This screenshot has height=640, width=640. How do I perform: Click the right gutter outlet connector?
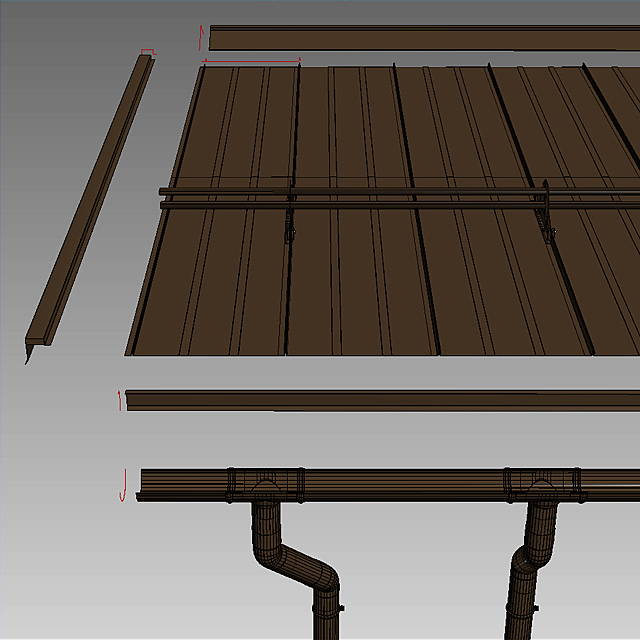click(542, 485)
